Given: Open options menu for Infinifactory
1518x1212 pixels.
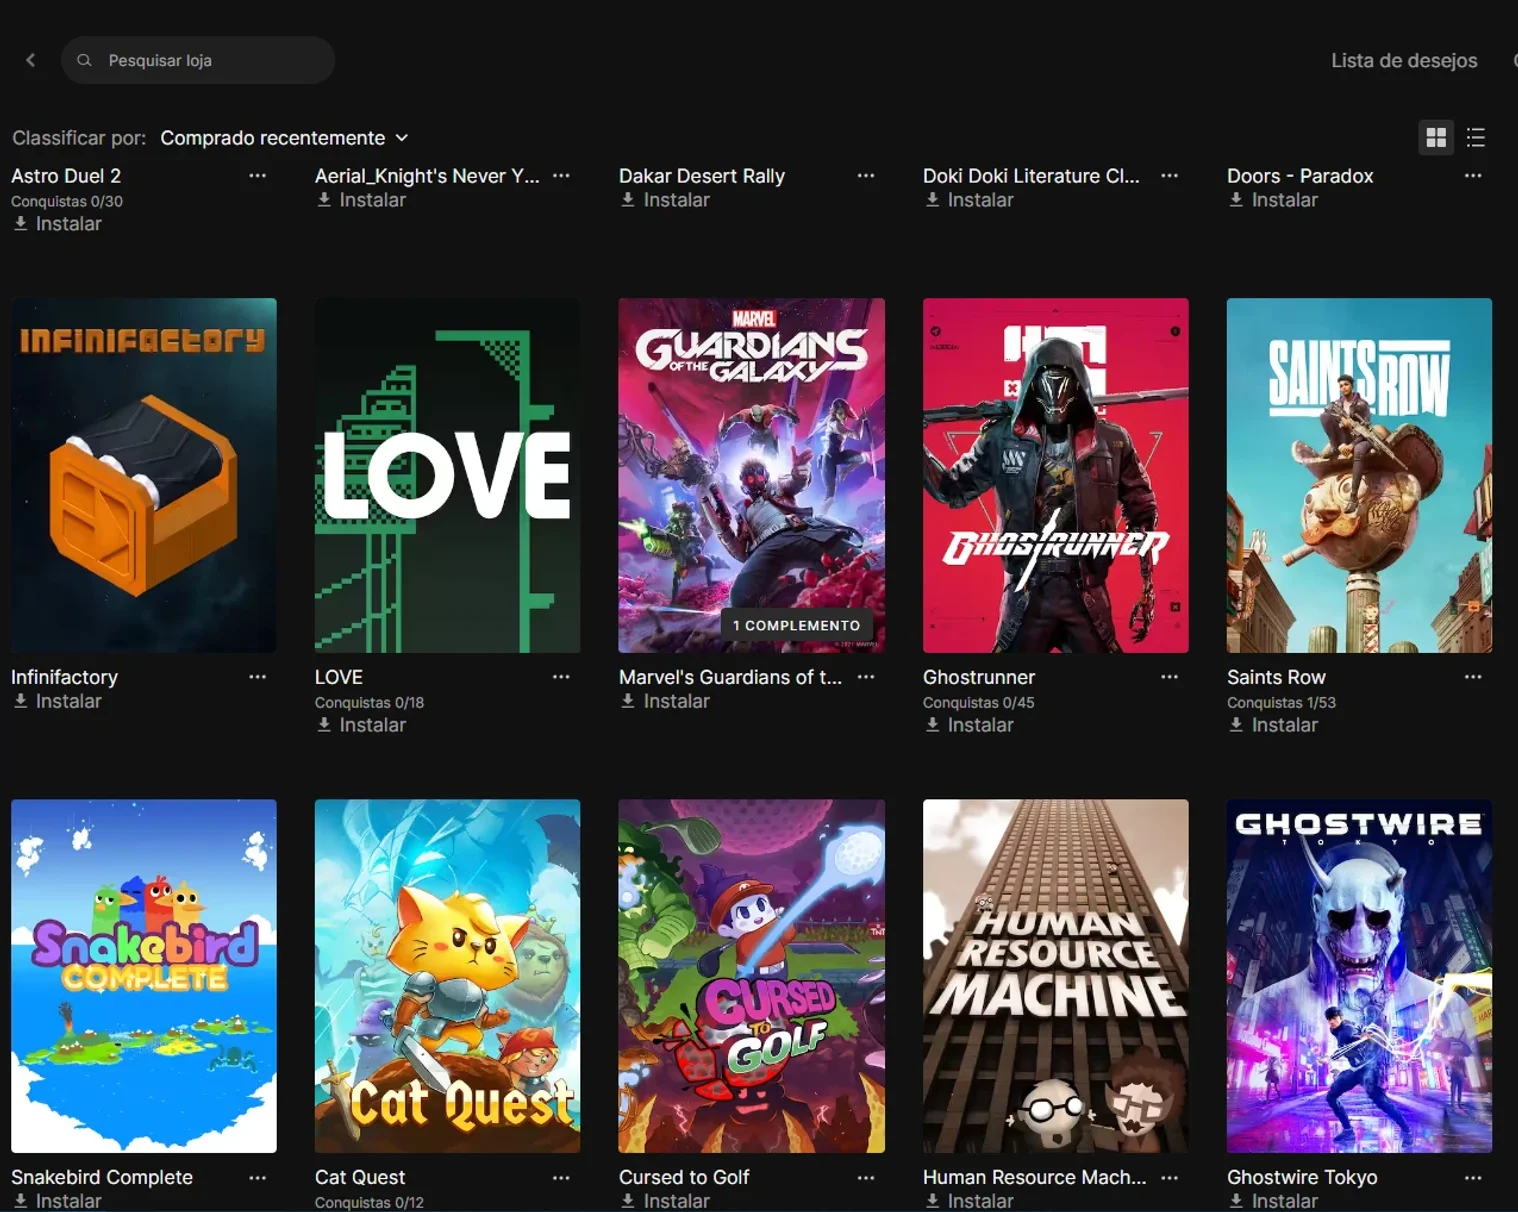Looking at the screenshot, I should [x=258, y=677].
